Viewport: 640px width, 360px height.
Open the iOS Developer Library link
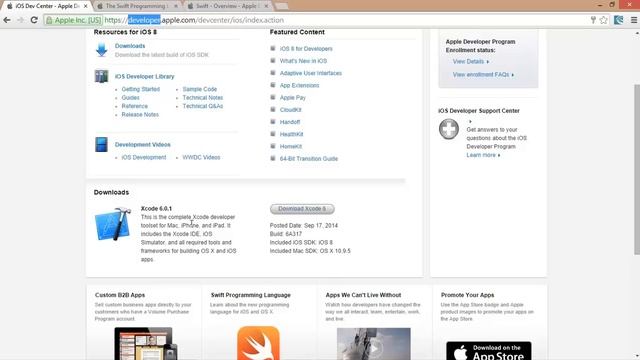144,76
